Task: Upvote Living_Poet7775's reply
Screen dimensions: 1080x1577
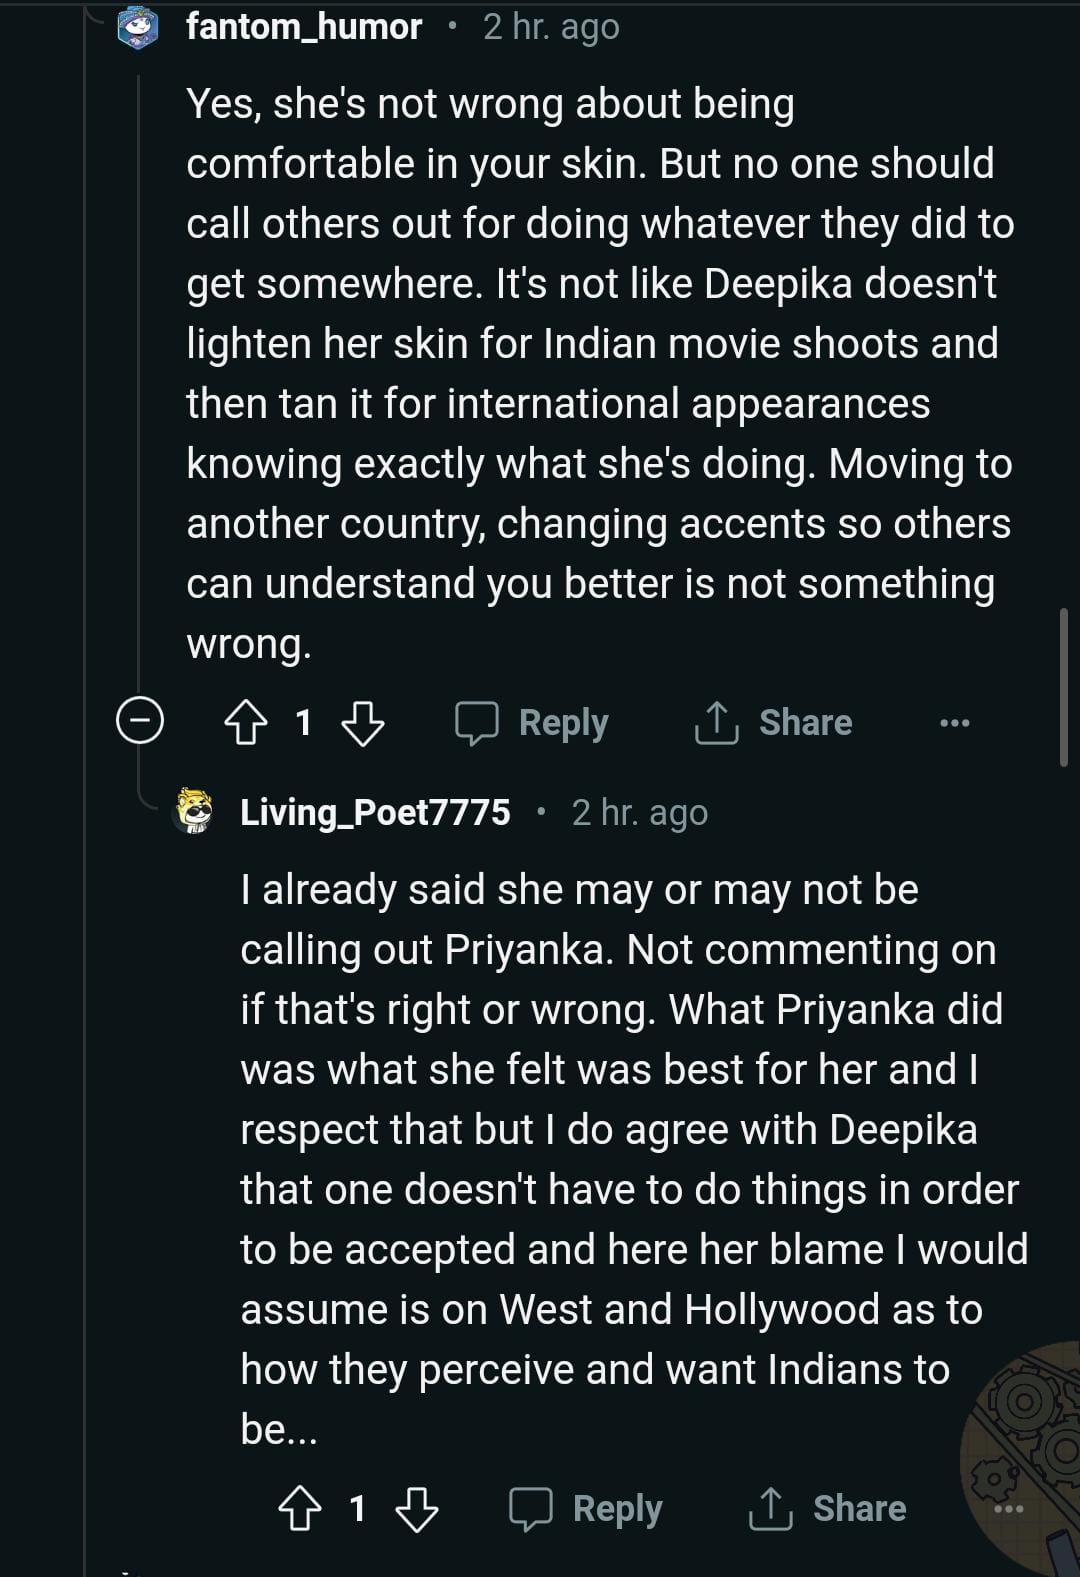Action: tap(299, 1508)
